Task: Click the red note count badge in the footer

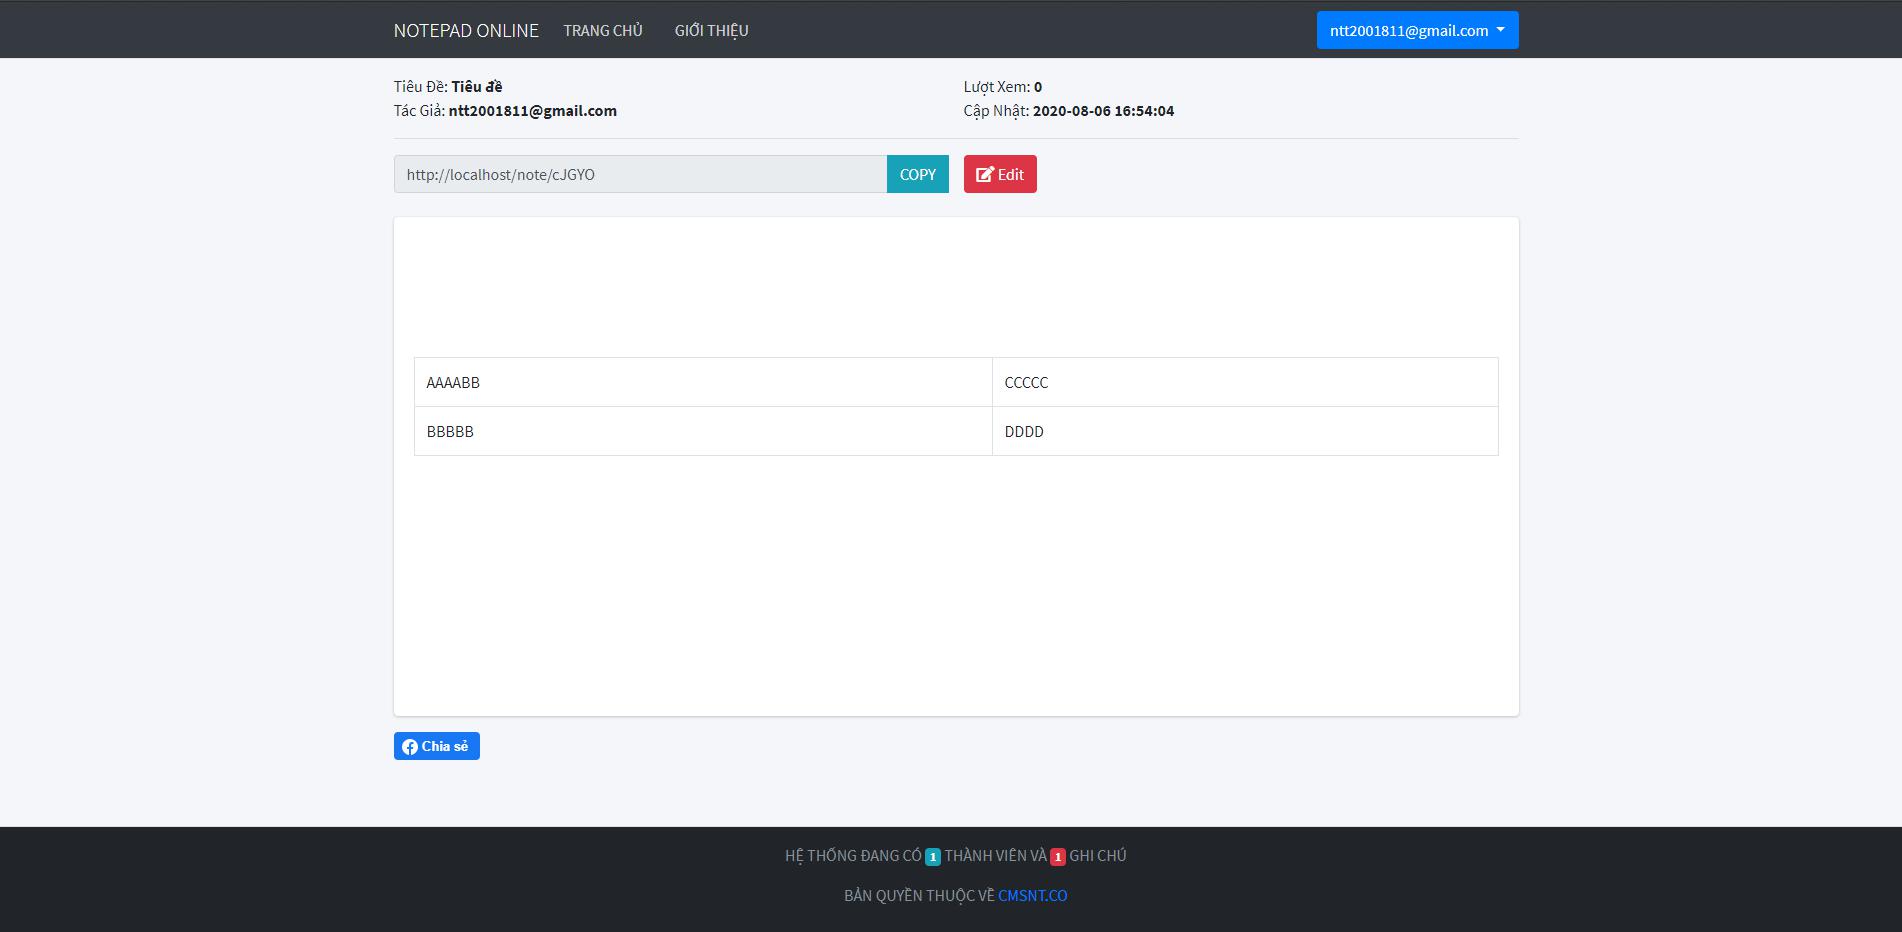Action: pyautogui.click(x=1056, y=856)
